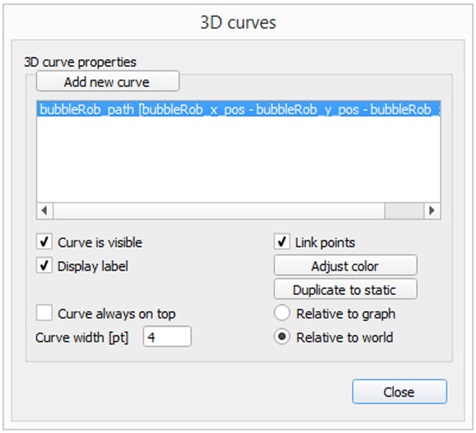
Task: Click the curve list's right scroll arrow
Action: tap(432, 211)
